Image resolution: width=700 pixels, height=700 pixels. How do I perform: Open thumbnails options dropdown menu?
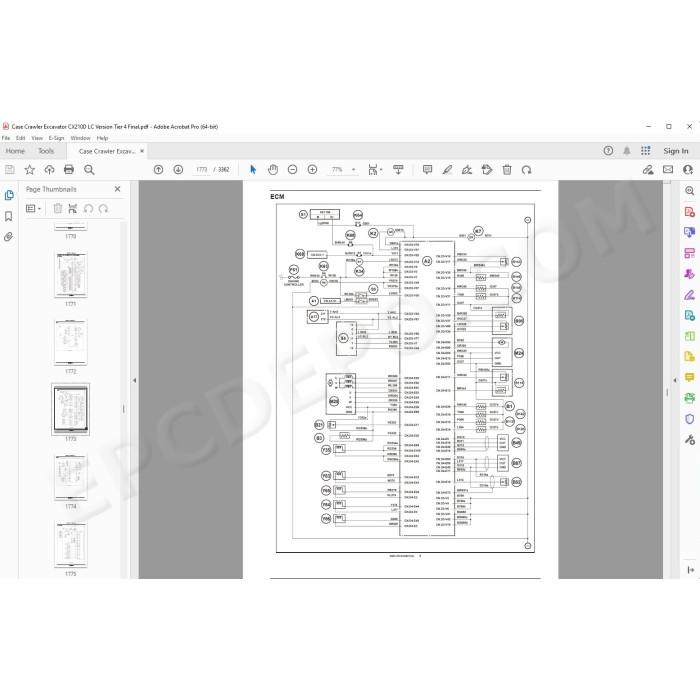(x=33, y=208)
